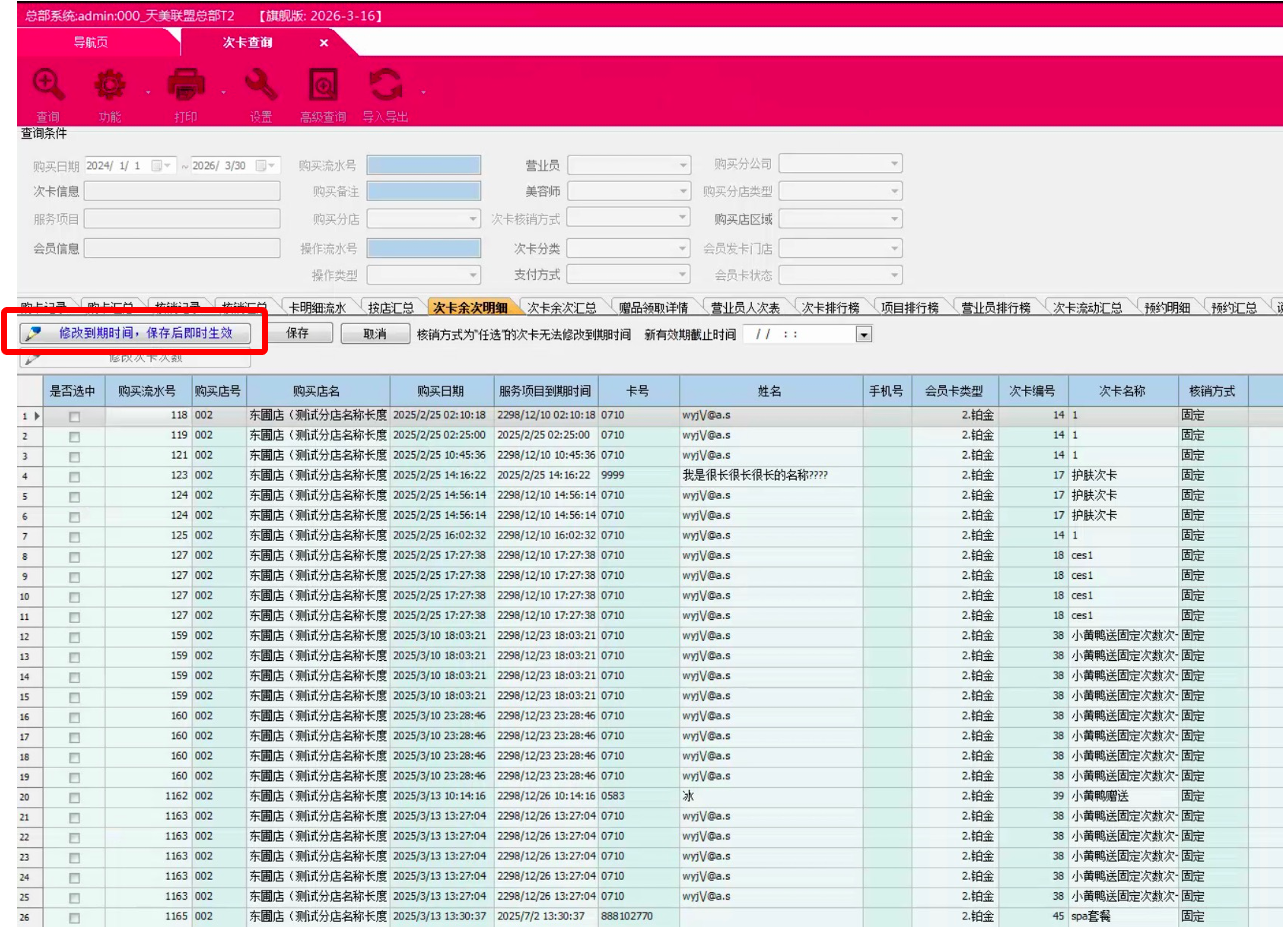Click the 高级查询 icon
Image resolution: width=1284 pixels, height=928 pixels.
coord(323,86)
